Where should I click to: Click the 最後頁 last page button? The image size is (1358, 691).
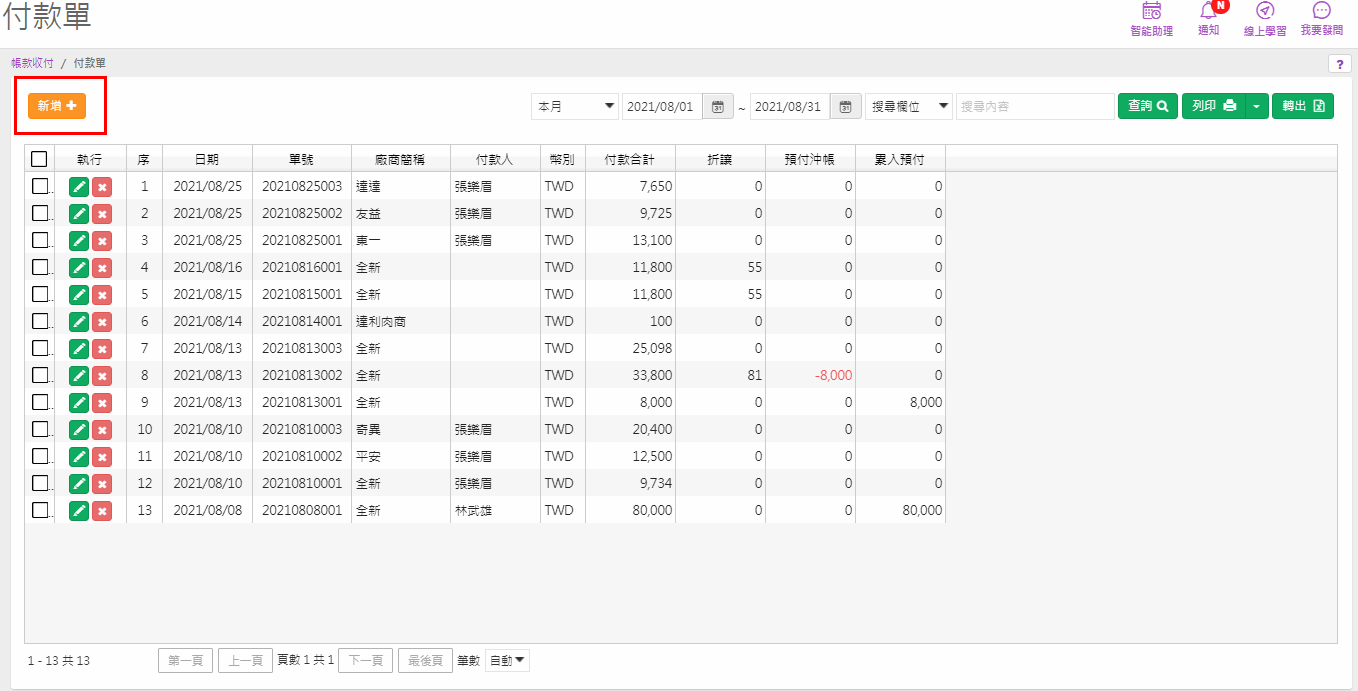point(425,661)
